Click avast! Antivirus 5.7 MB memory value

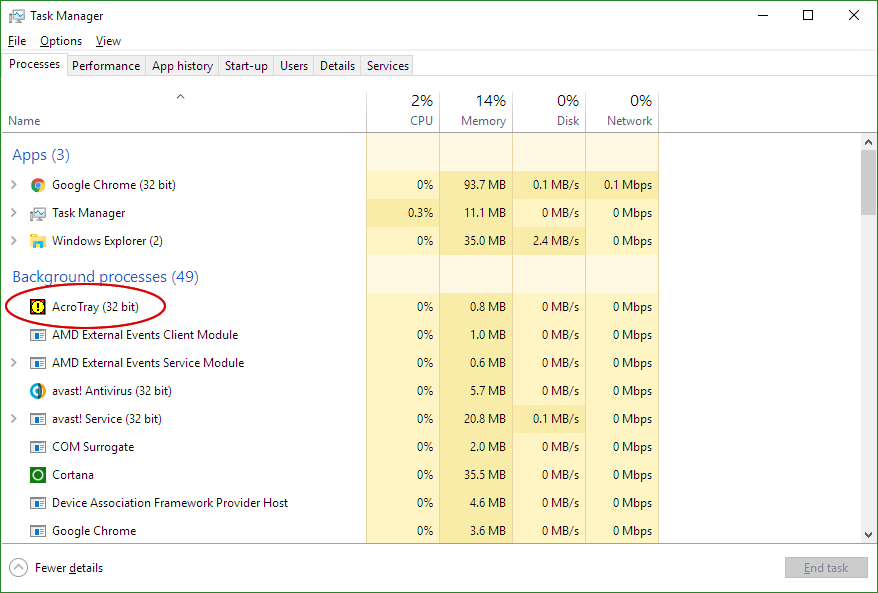(488, 391)
